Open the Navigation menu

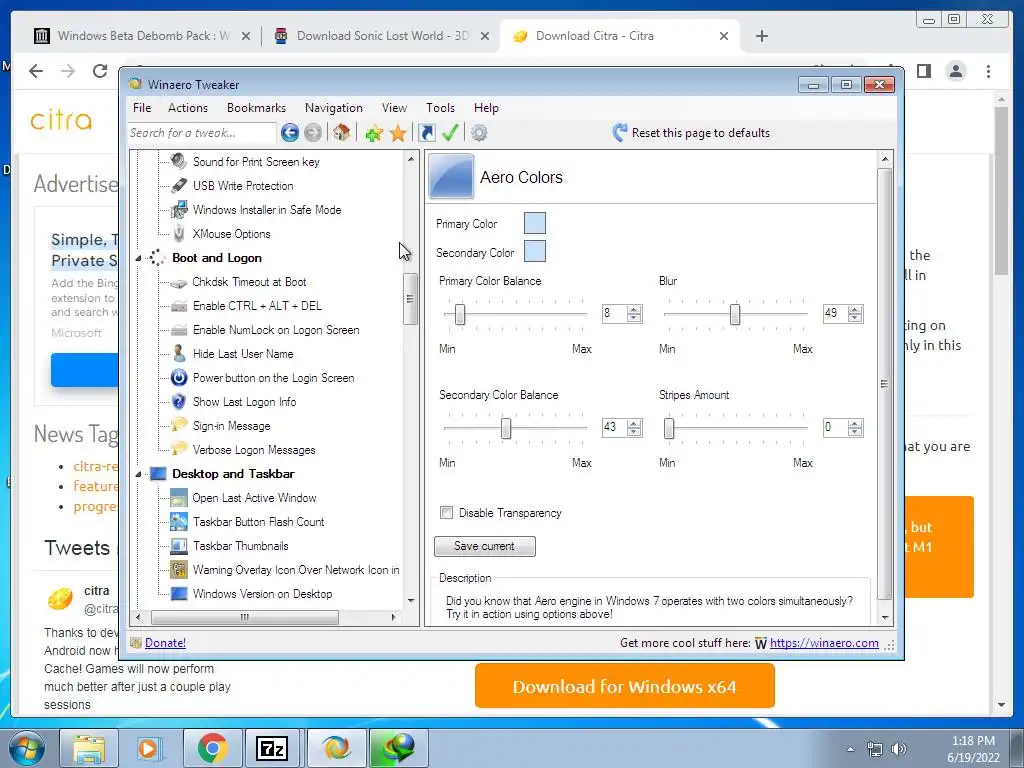(334, 108)
